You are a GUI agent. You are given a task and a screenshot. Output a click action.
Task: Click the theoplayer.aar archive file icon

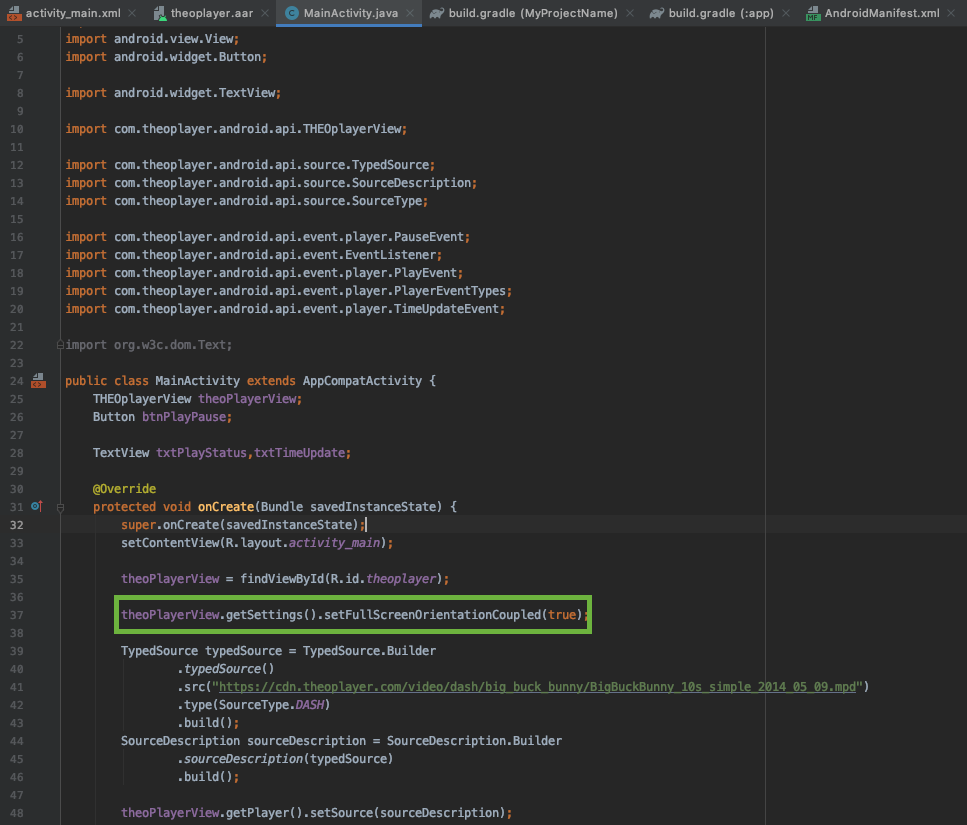point(159,13)
